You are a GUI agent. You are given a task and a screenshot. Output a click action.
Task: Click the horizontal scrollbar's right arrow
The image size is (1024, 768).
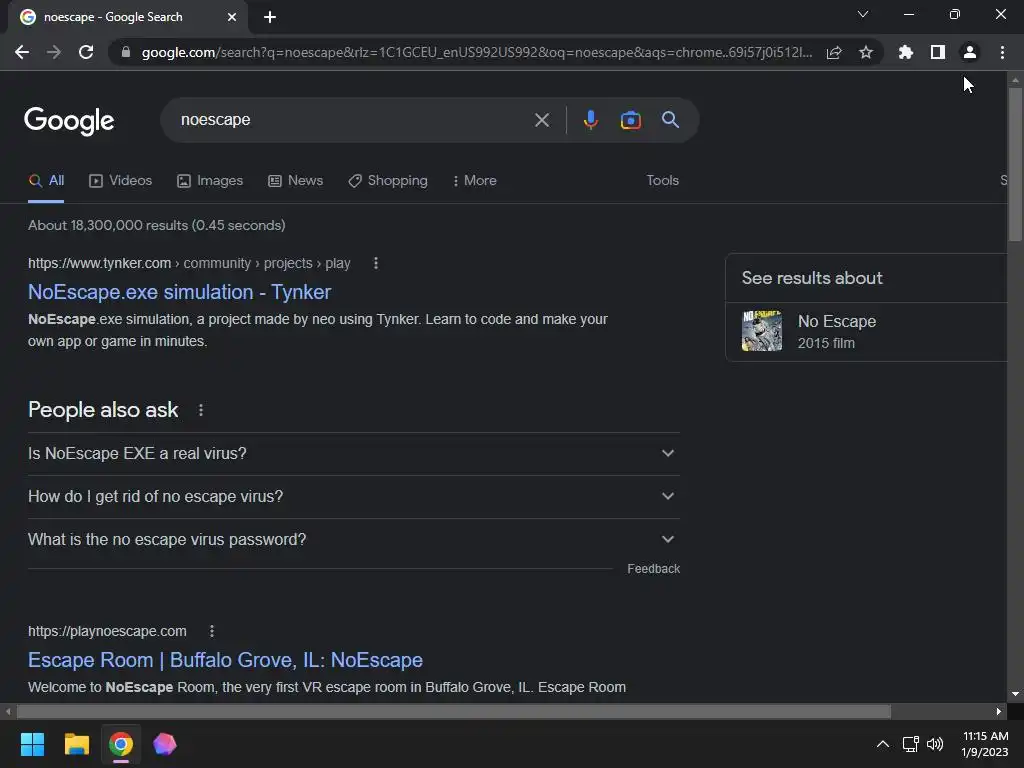tap(999, 711)
